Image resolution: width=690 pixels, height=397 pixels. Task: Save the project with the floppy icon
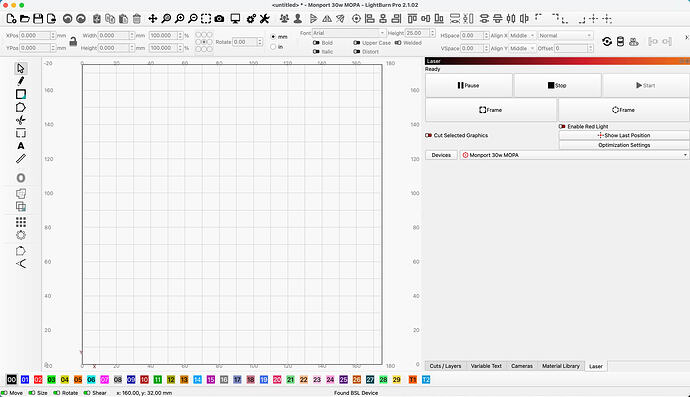pyautogui.click(x=38, y=18)
